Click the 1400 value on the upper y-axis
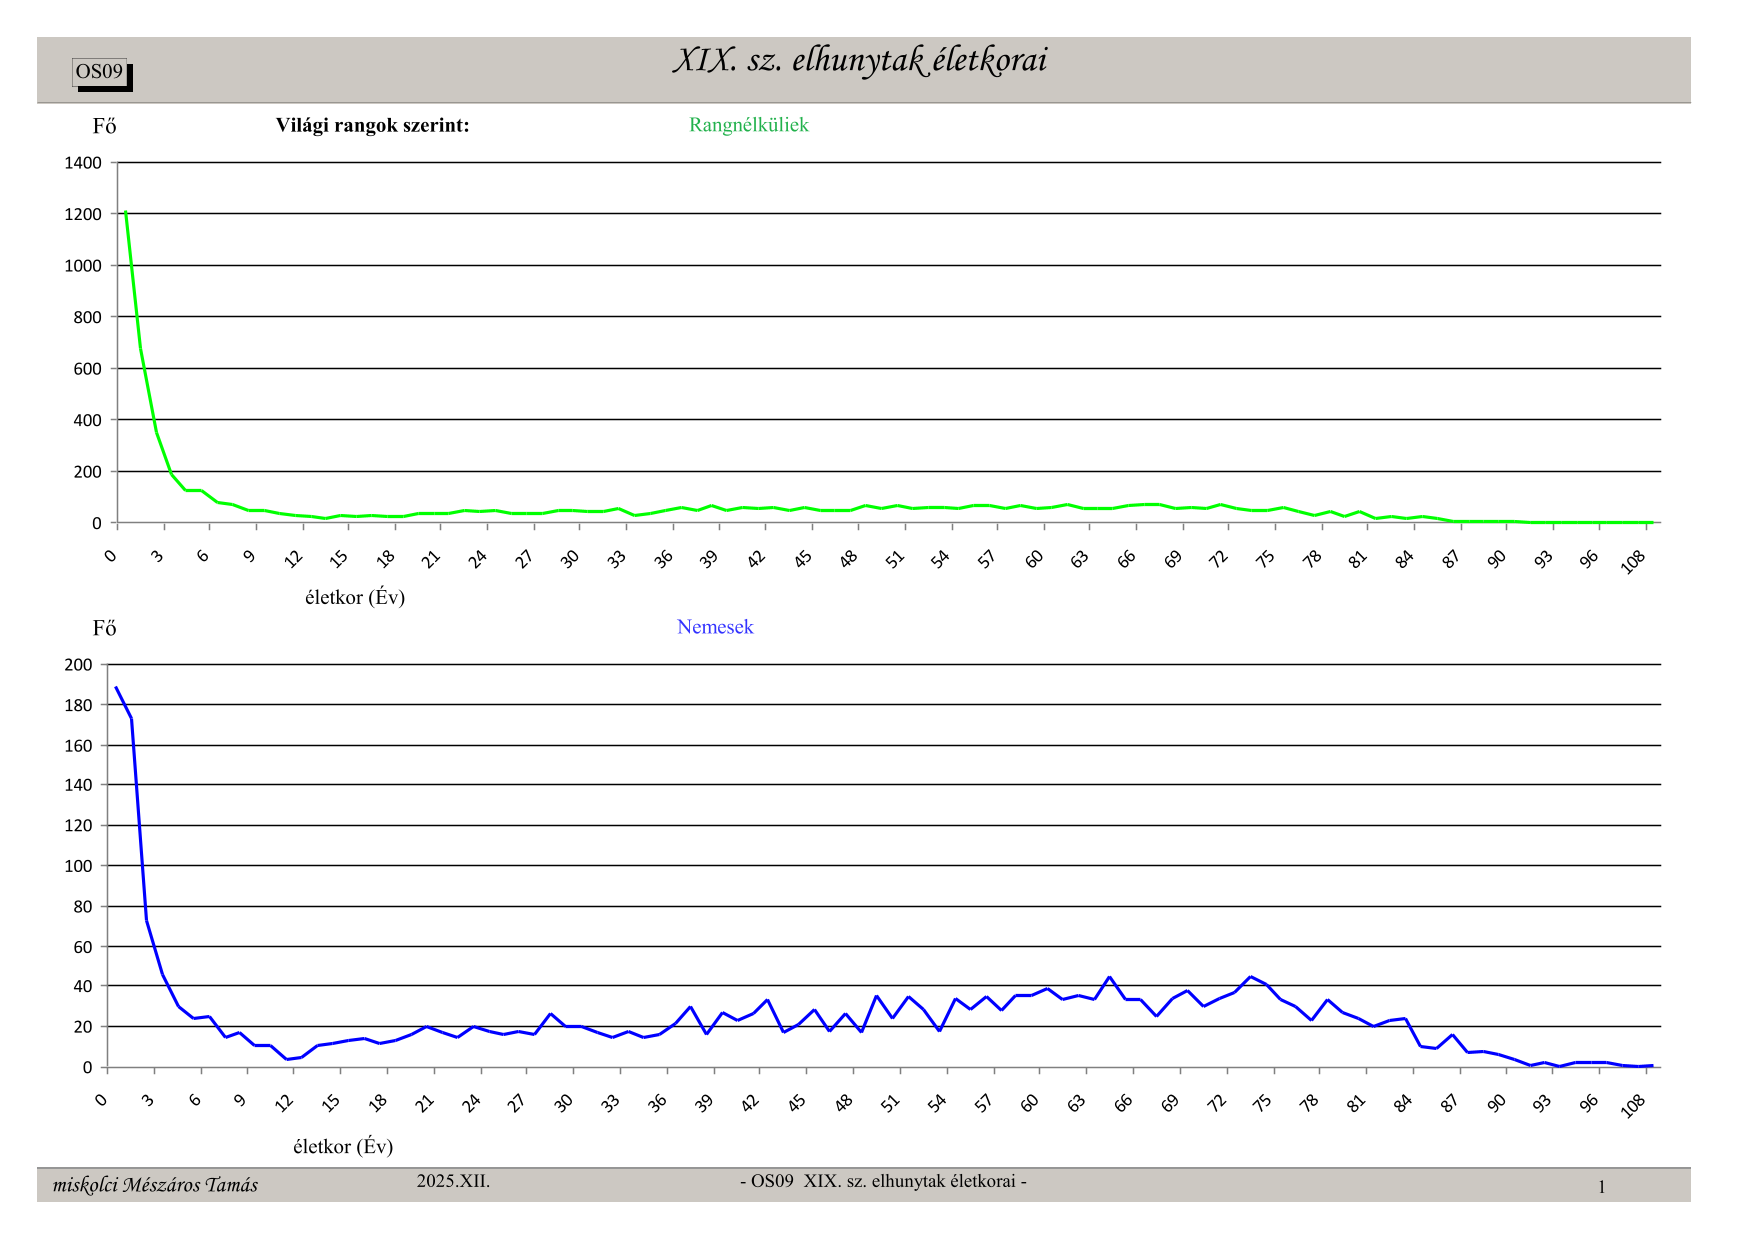Viewport: 1754px width, 1240px height. [x=83, y=163]
